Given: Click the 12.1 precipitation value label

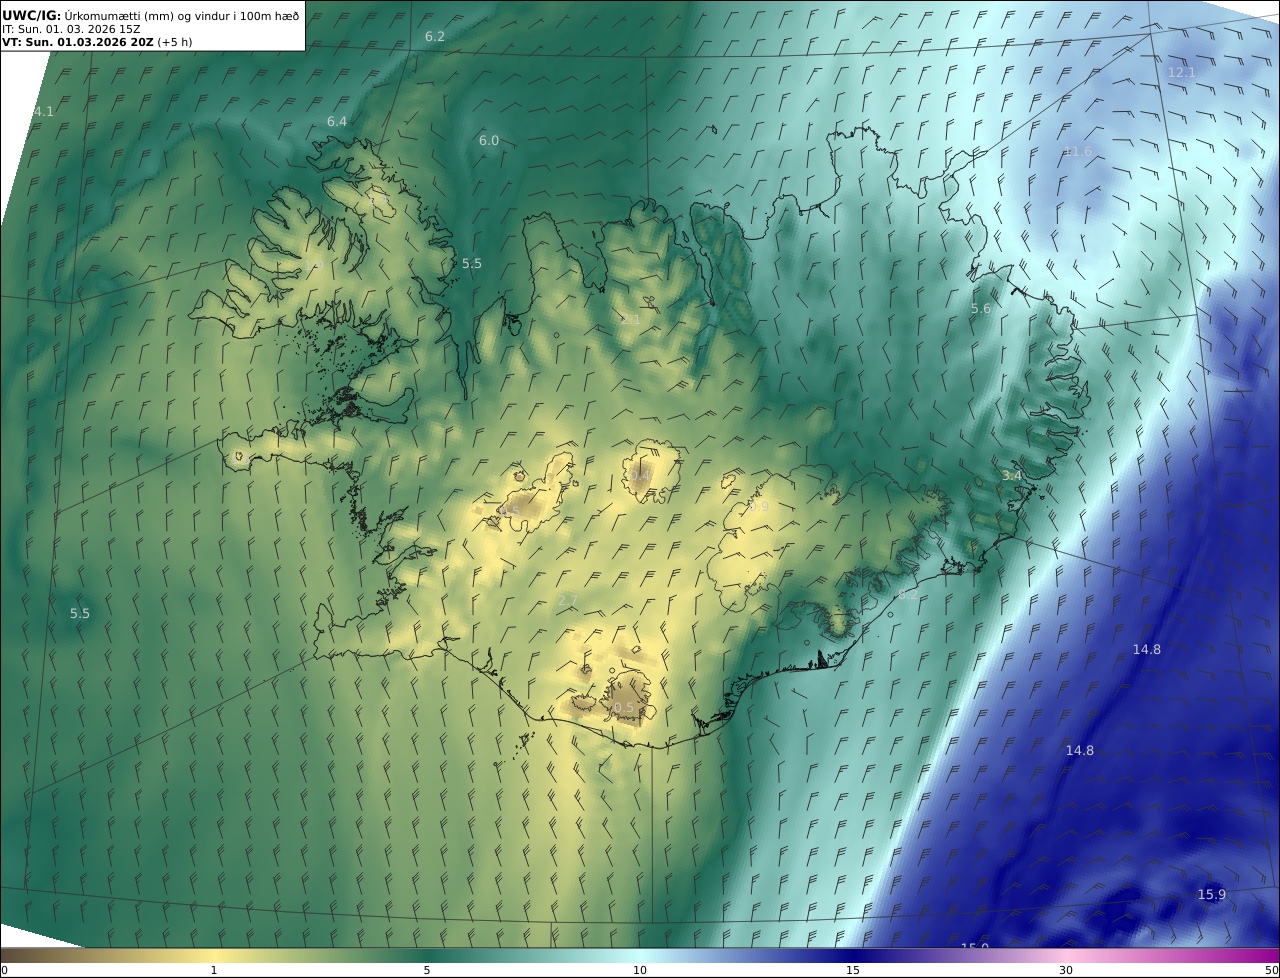Looking at the screenshot, I should tap(1182, 73).
